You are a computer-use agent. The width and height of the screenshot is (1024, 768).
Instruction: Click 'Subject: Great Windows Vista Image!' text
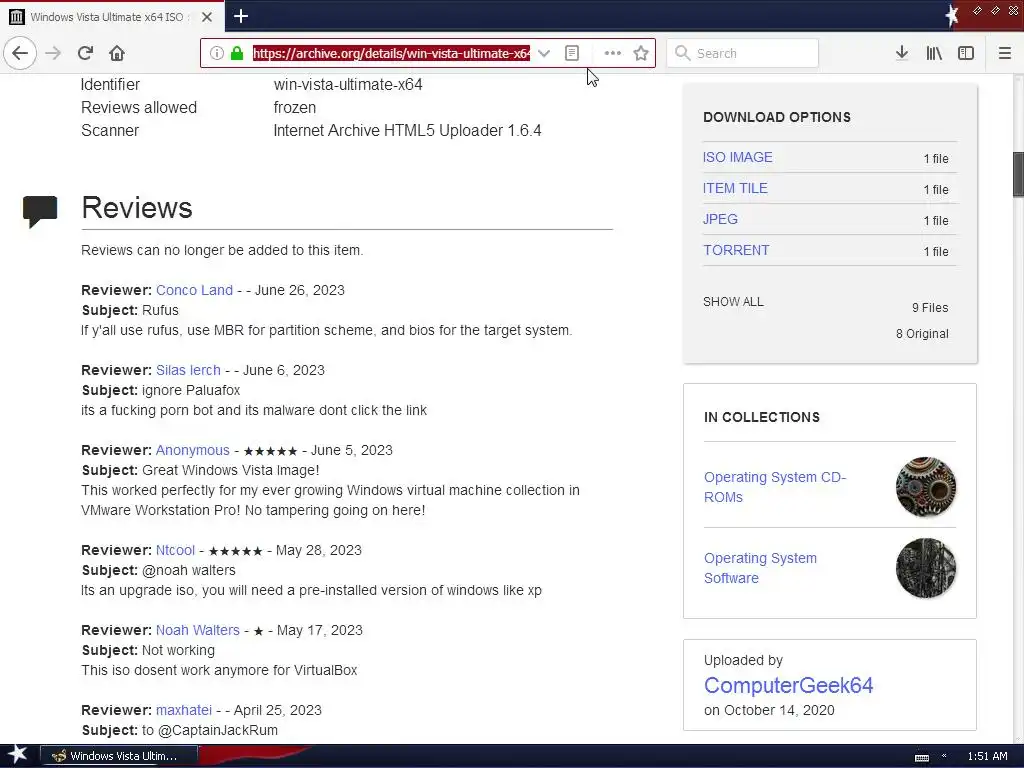click(x=200, y=470)
